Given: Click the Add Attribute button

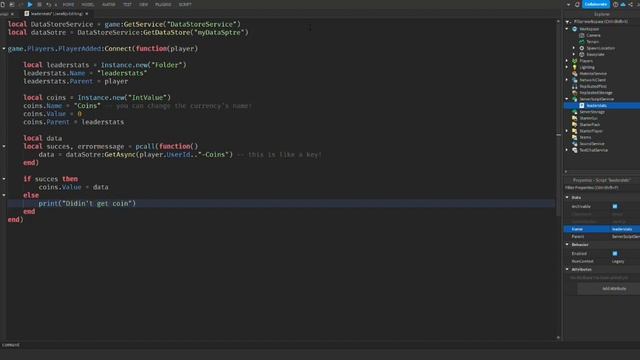Looking at the screenshot, I should [614, 289].
